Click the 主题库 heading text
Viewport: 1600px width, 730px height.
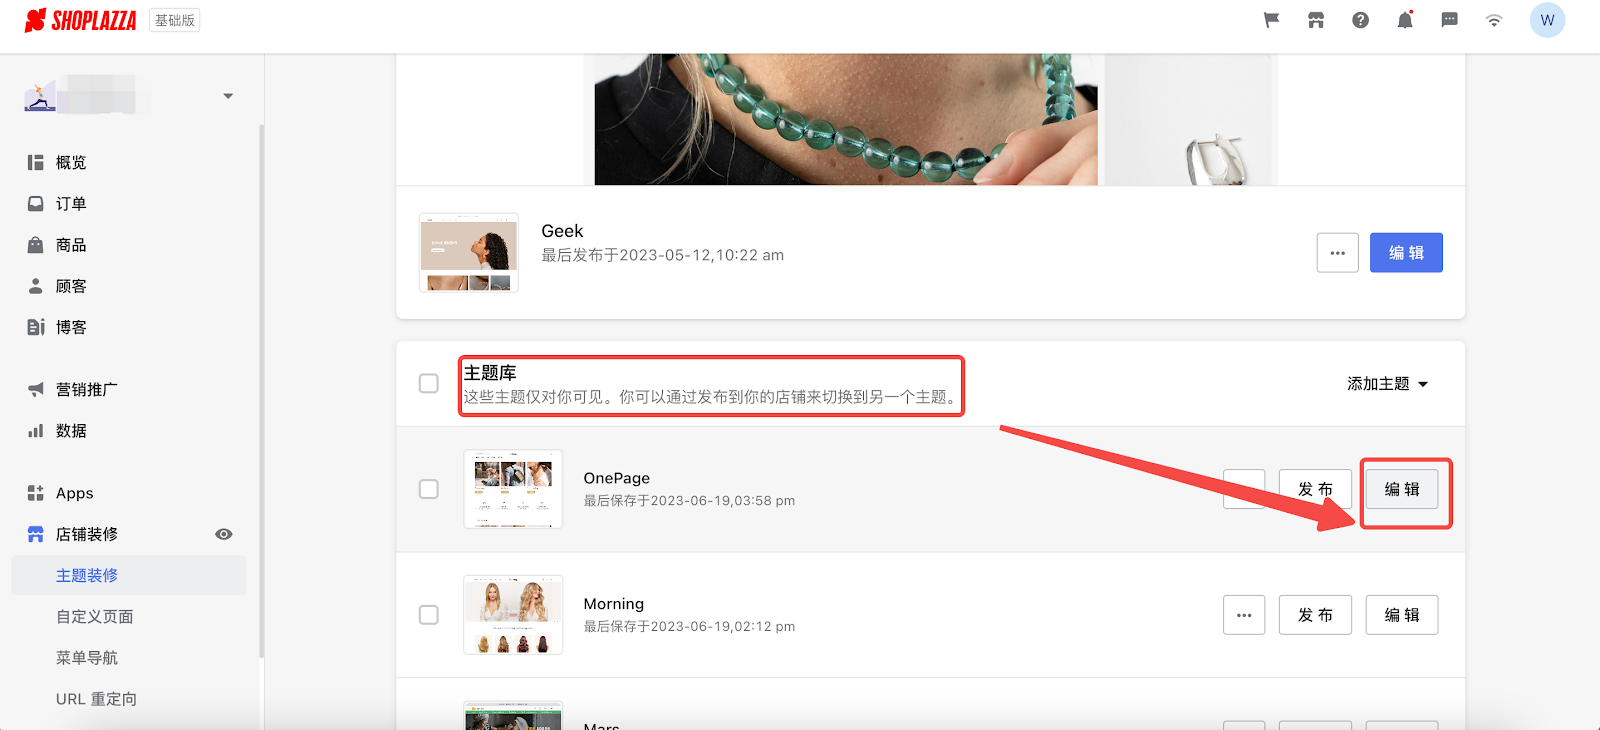[490, 373]
